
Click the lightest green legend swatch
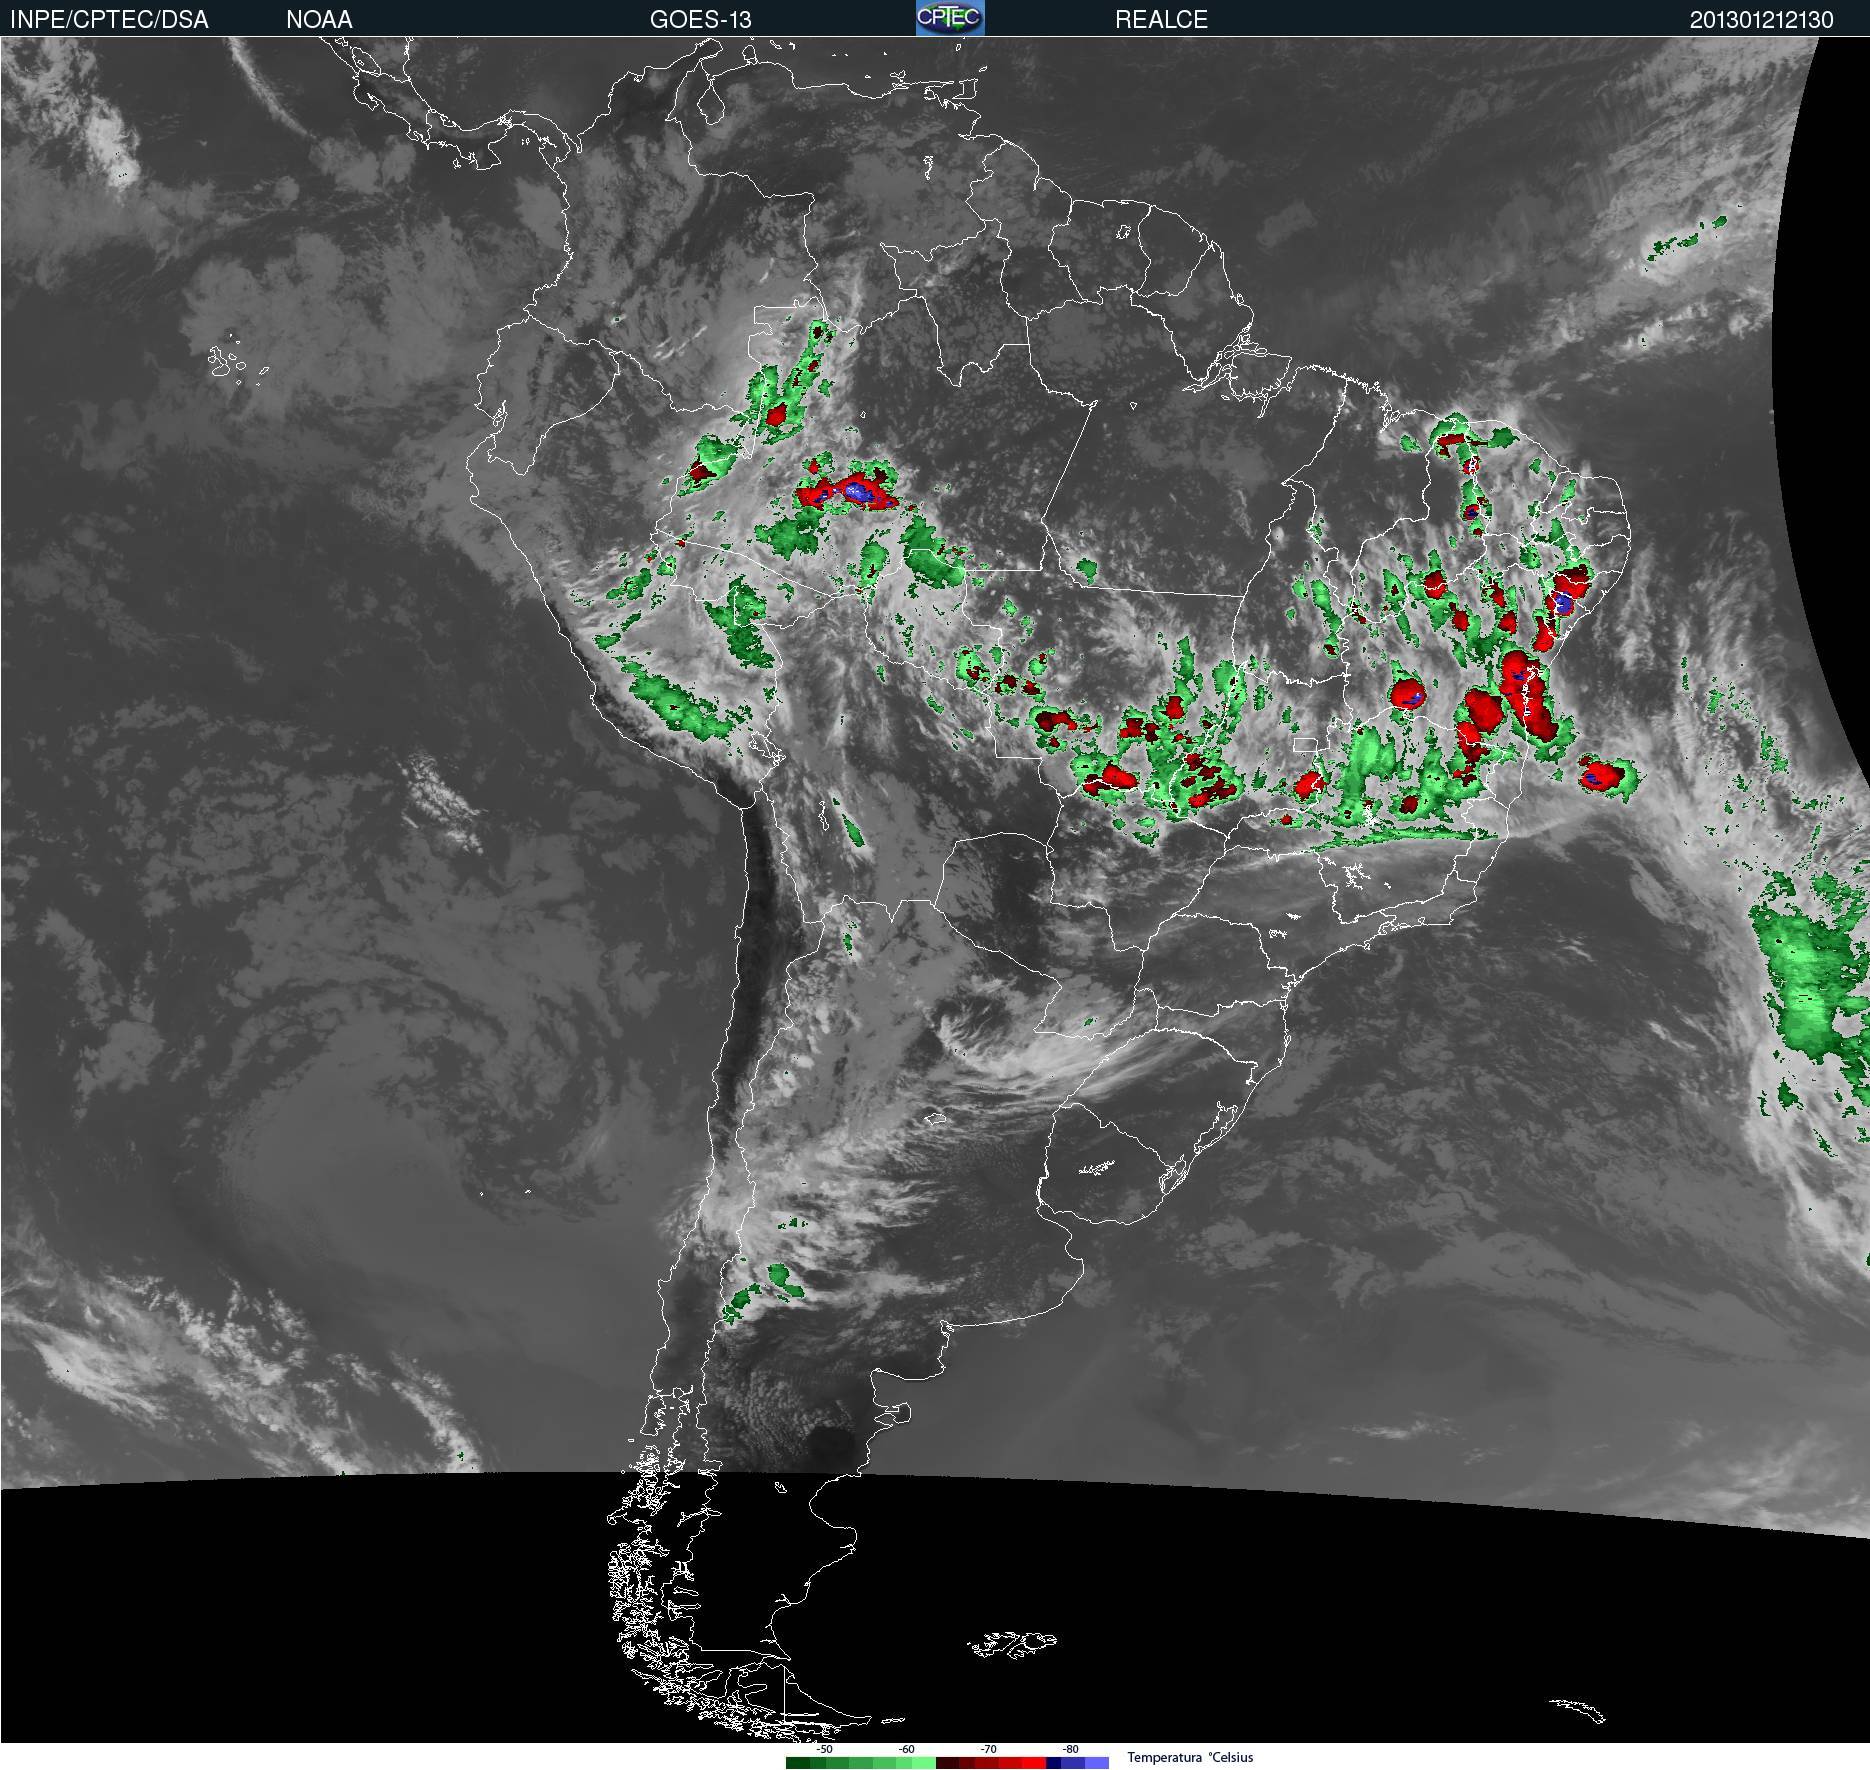click(924, 1763)
